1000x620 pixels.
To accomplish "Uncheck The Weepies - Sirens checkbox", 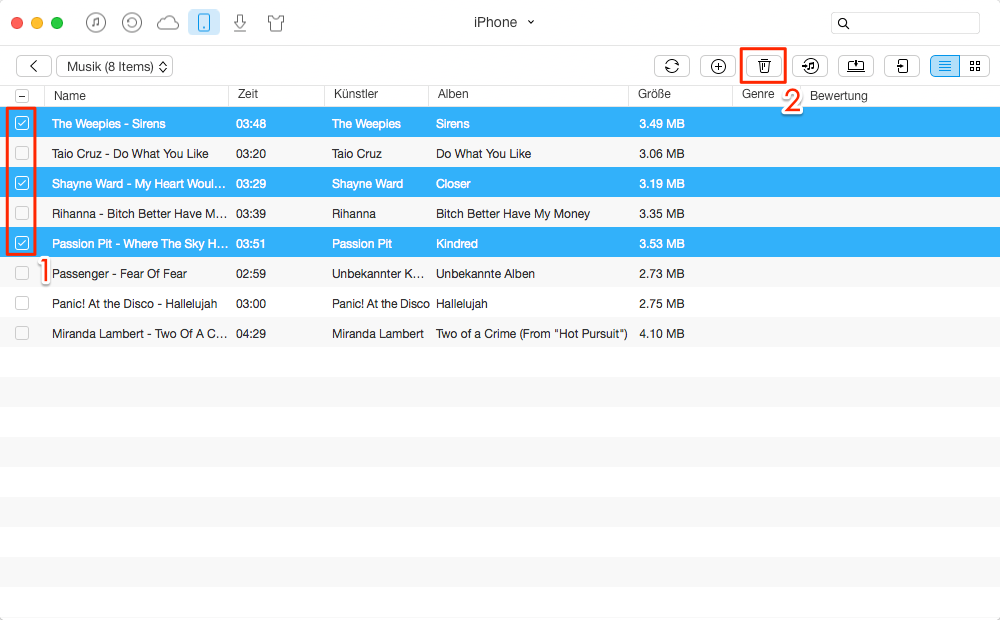I will [22, 123].
